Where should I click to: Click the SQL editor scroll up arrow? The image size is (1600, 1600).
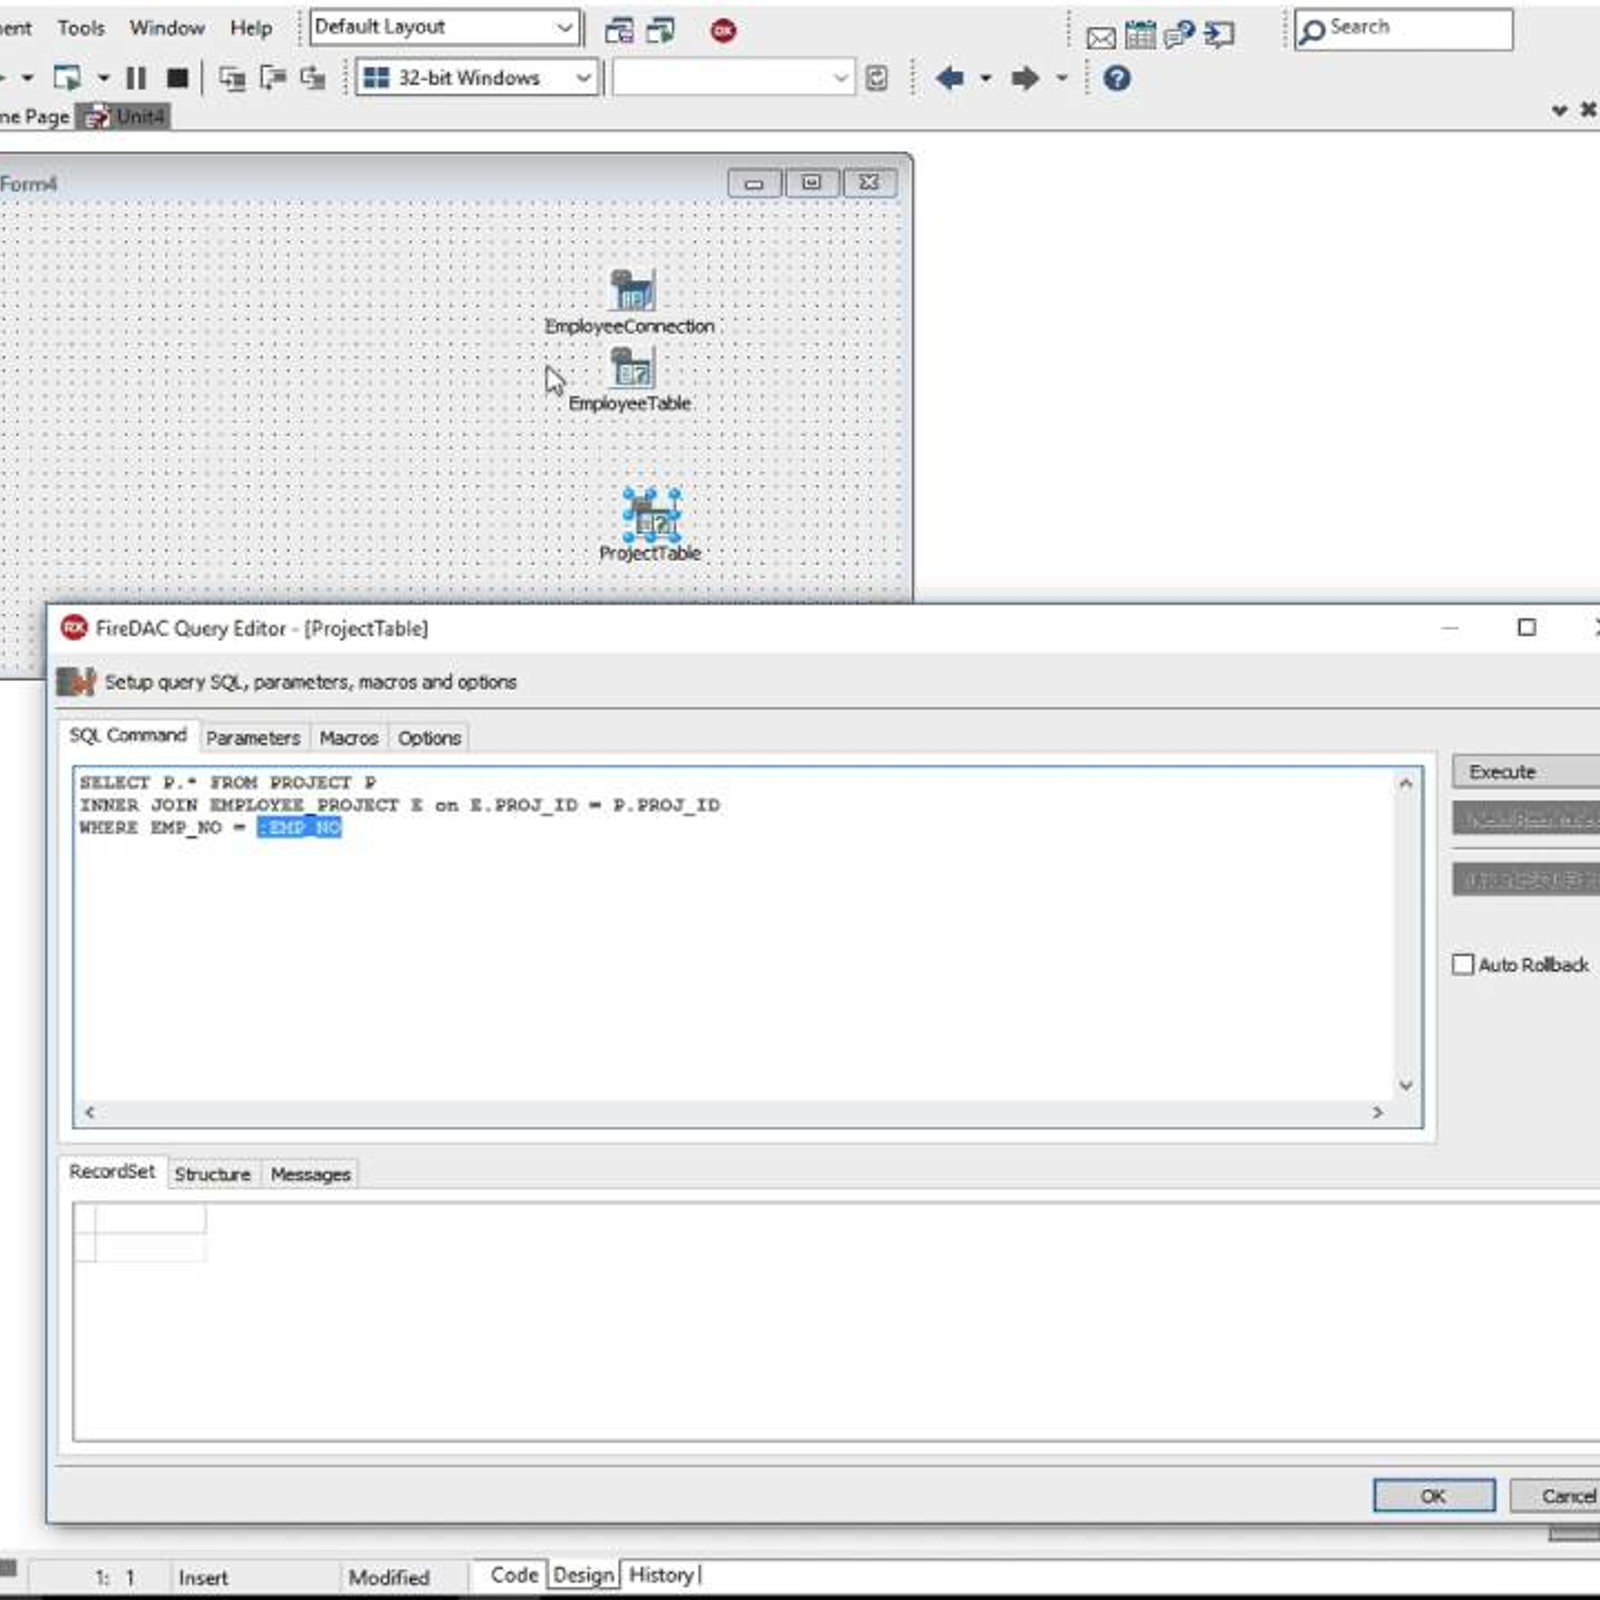pos(1406,783)
